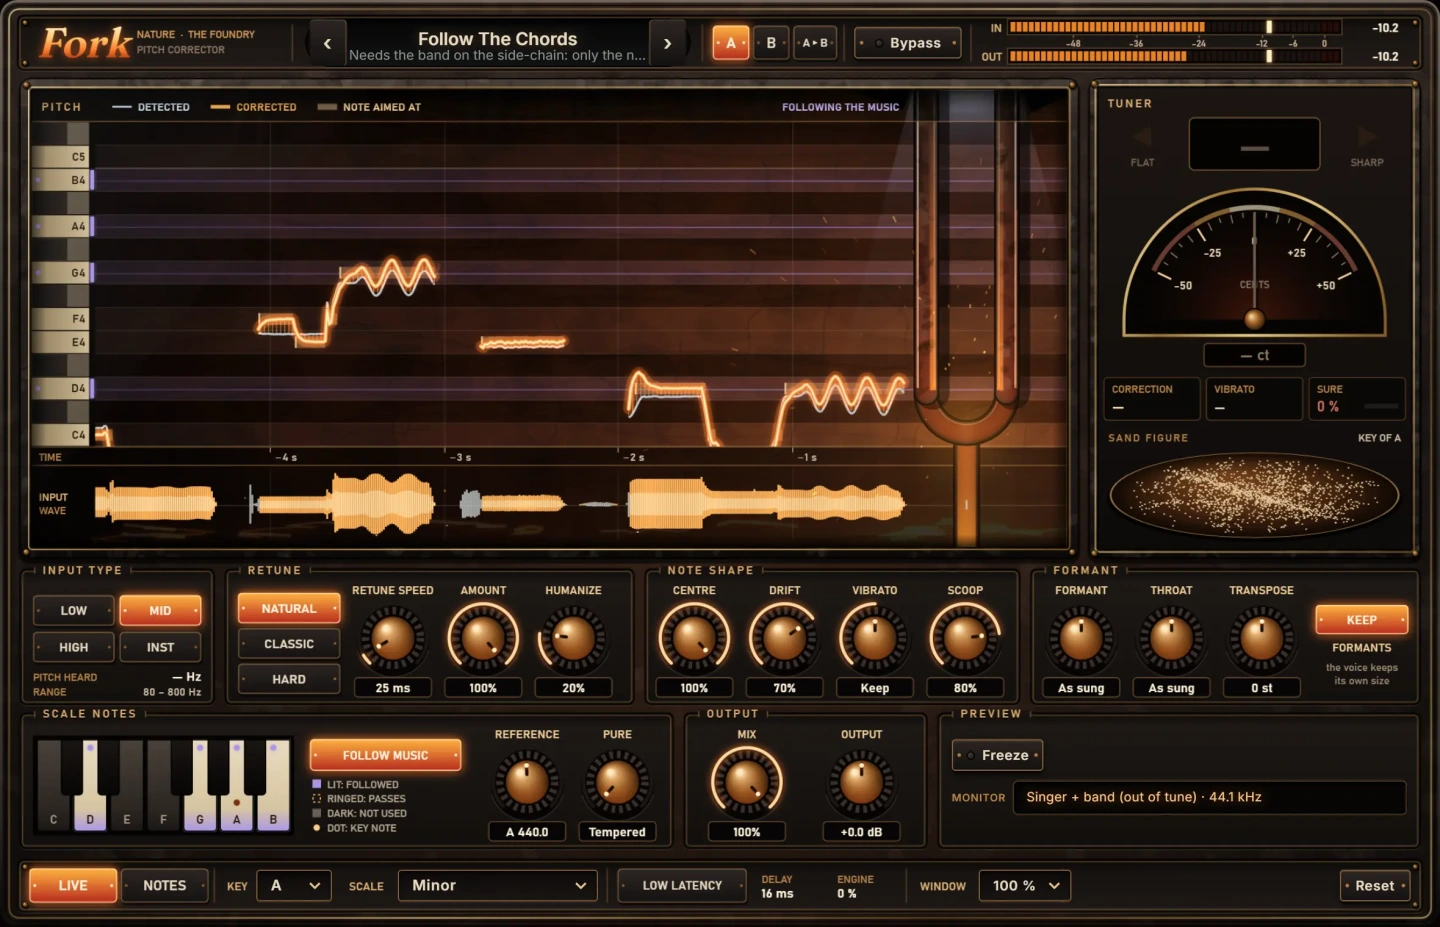Switch to Live mode

pos(73,885)
